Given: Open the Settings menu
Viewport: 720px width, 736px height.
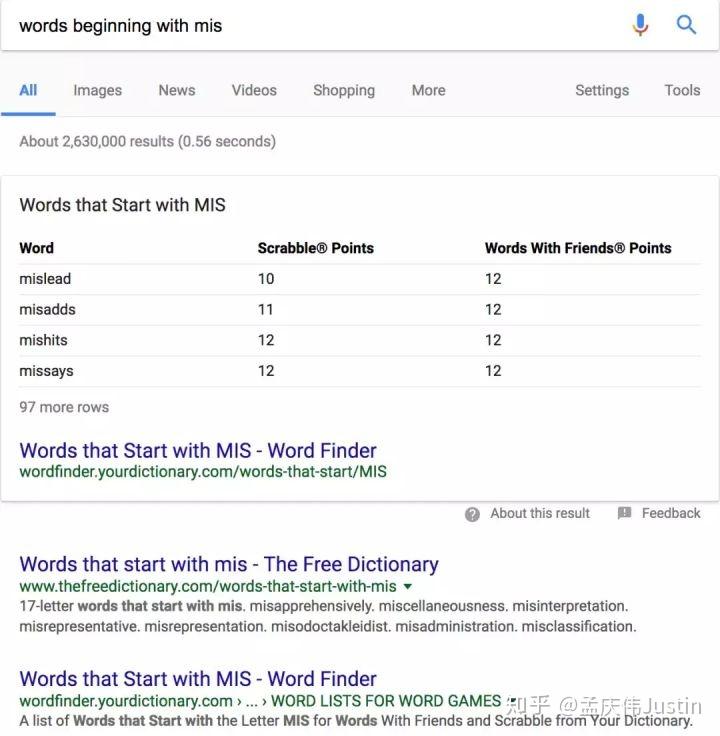Looking at the screenshot, I should (601, 90).
